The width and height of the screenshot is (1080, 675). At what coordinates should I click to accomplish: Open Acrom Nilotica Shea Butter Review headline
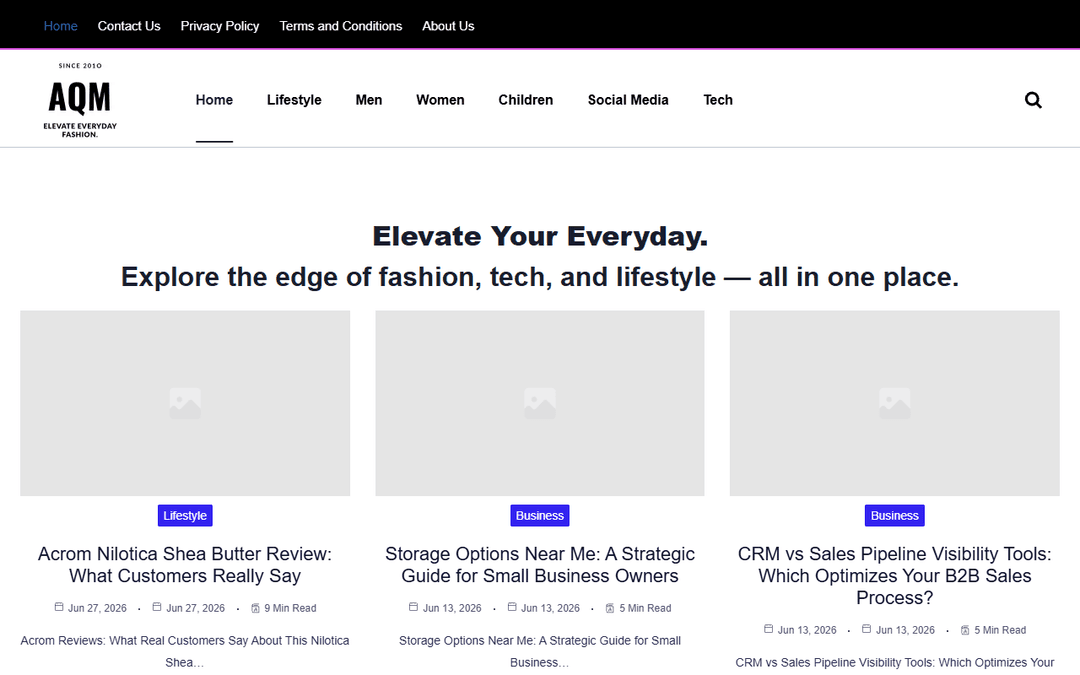click(x=185, y=565)
